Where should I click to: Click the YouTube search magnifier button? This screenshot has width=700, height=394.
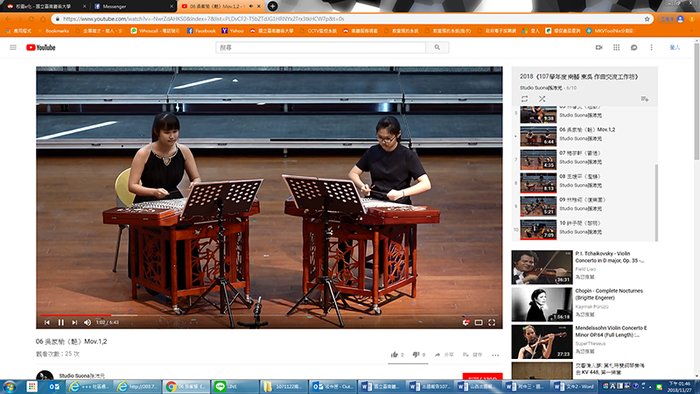[437, 47]
